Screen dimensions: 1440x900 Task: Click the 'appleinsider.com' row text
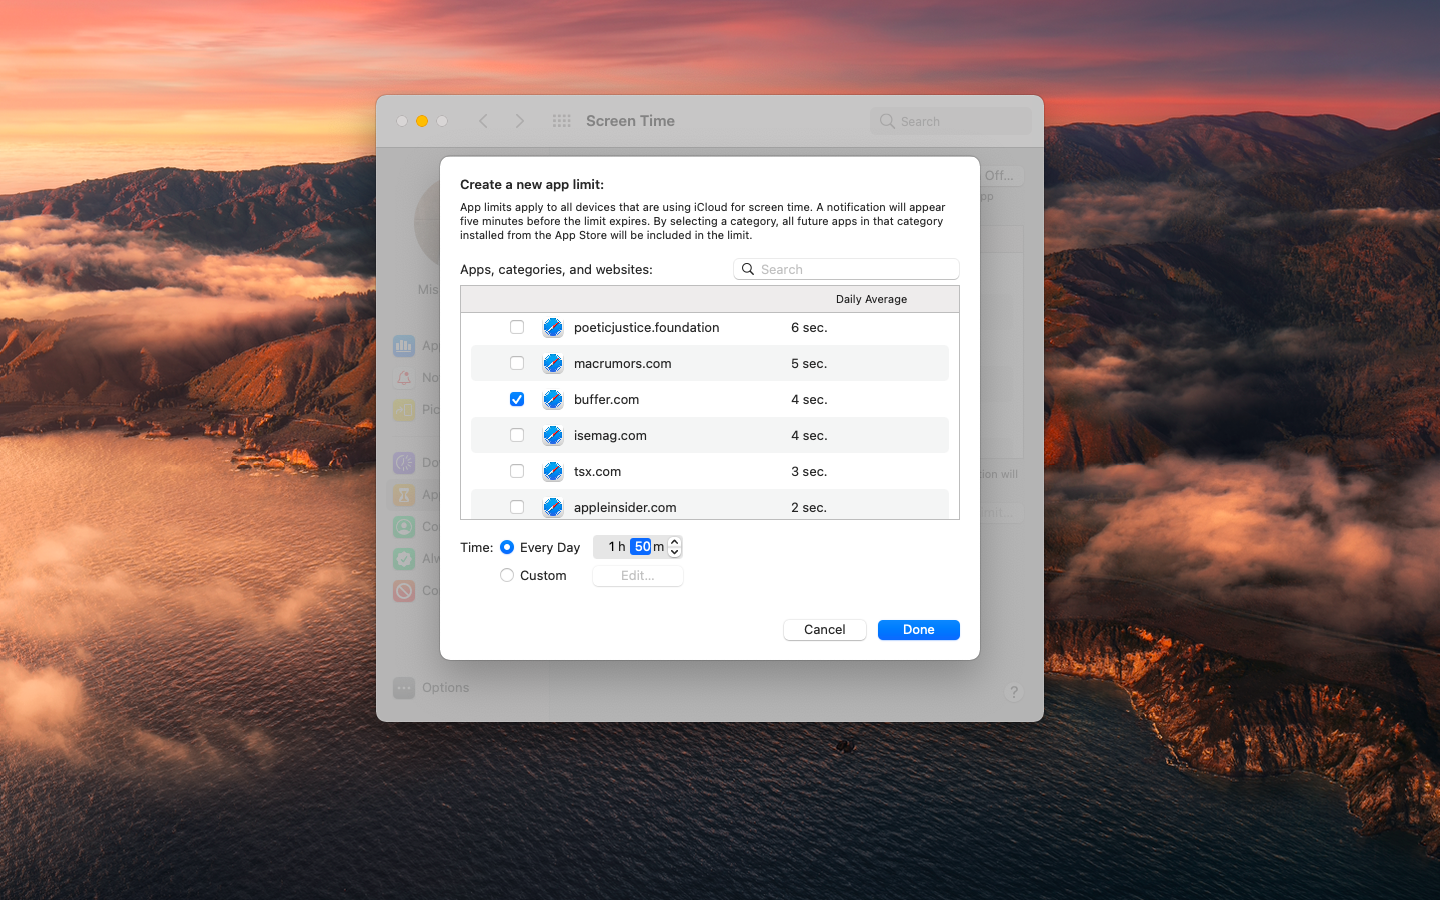[625, 507]
